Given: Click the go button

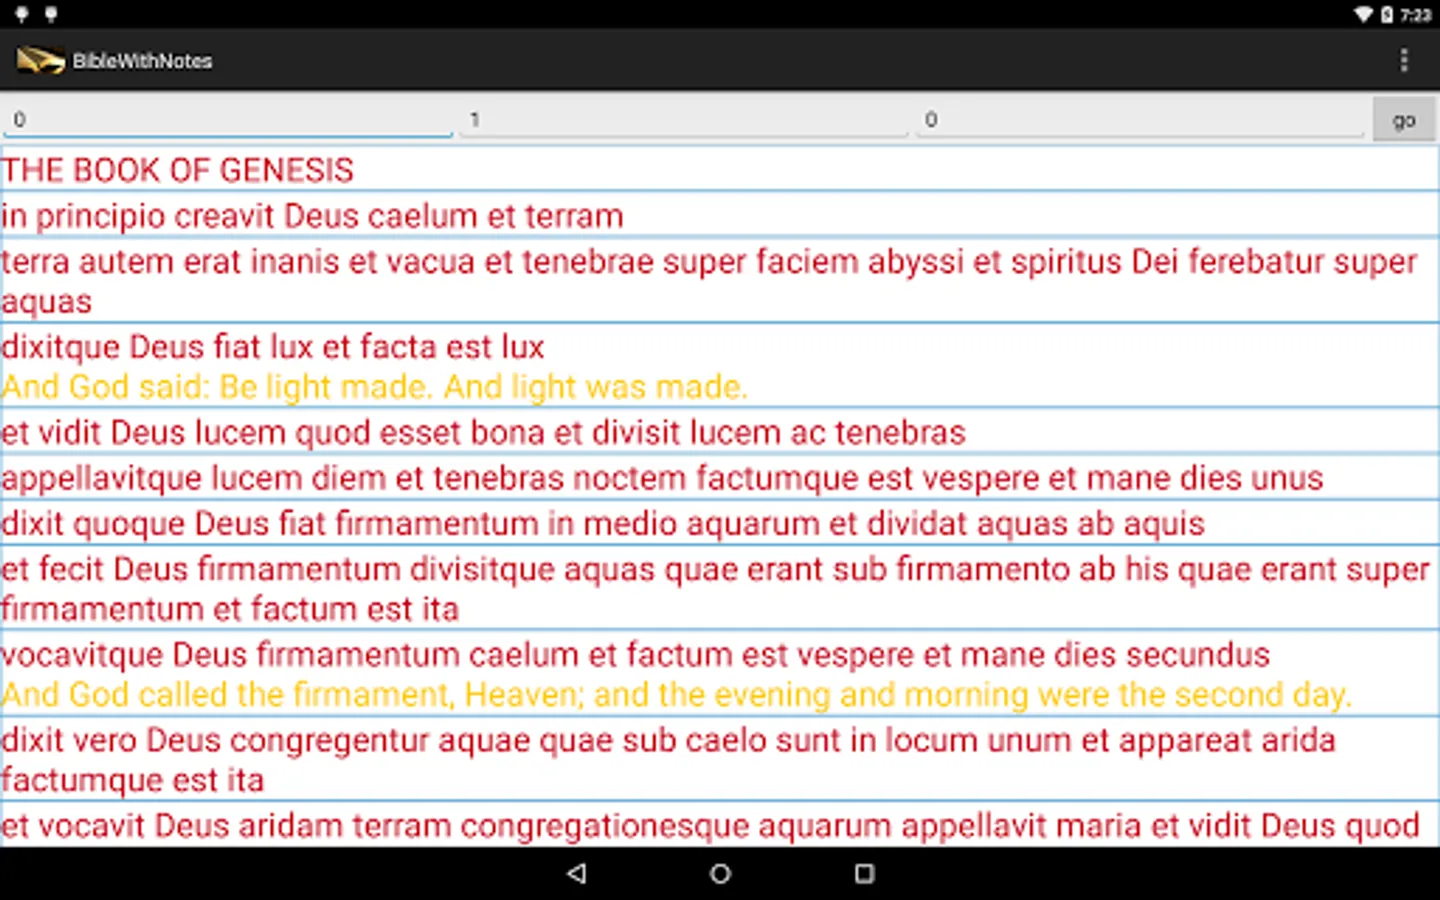Looking at the screenshot, I should [1404, 119].
